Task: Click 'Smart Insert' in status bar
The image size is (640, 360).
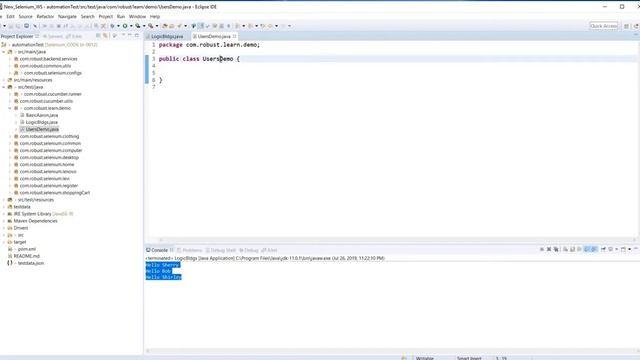Action: coord(469,358)
